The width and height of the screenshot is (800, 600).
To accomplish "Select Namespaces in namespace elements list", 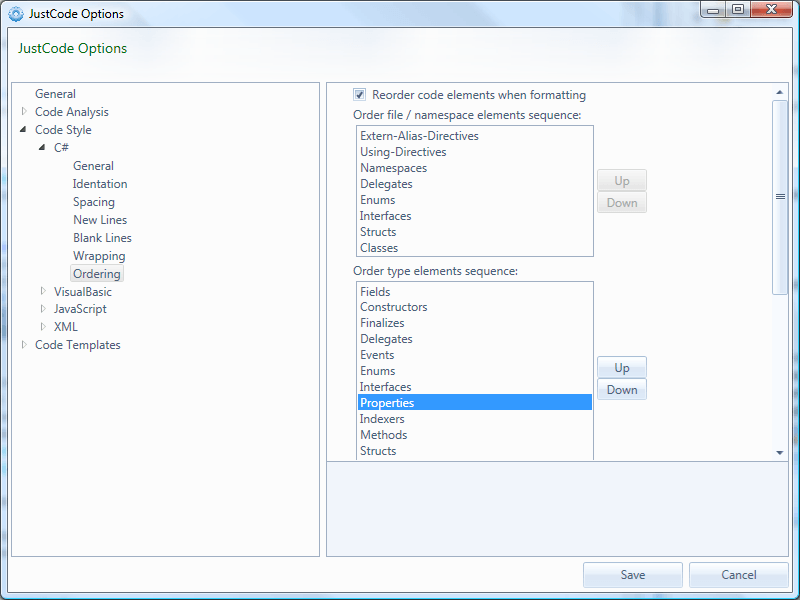I will (475, 168).
